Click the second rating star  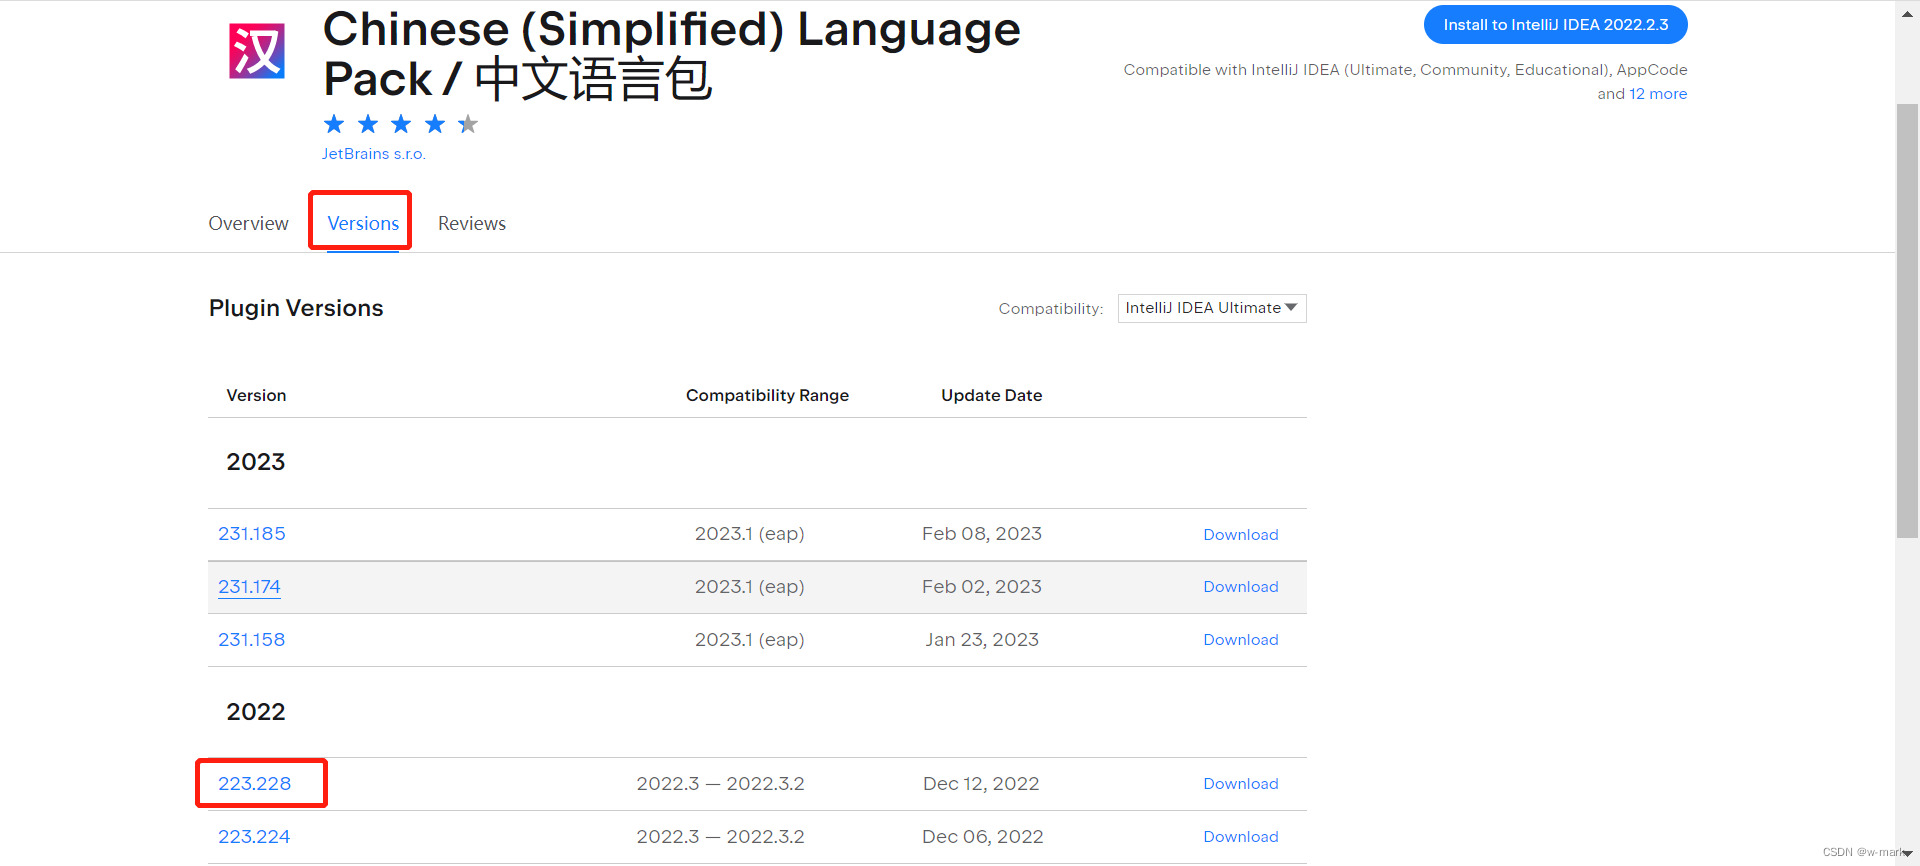tap(368, 124)
